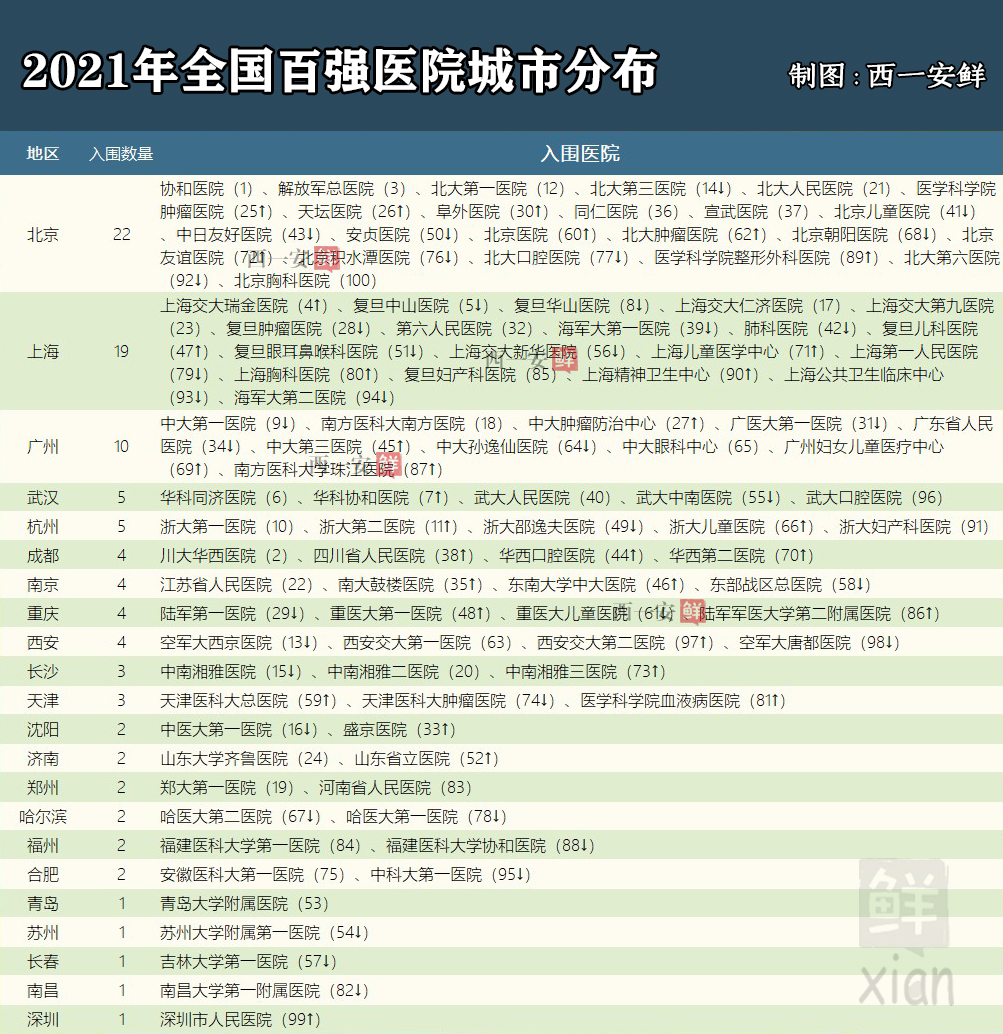Click the 制图：西一安鲜 credit text
The height and width of the screenshot is (1034, 1003).
(x=888, y=75)
